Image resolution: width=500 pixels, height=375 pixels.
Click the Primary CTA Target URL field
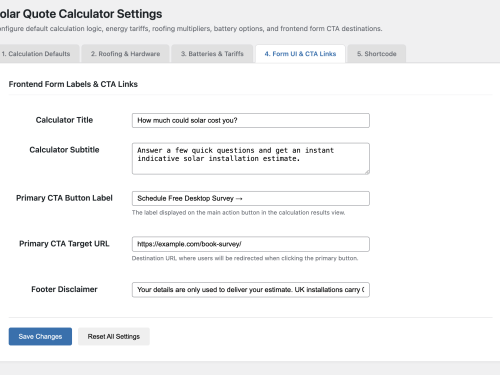(x=251, y=244)
